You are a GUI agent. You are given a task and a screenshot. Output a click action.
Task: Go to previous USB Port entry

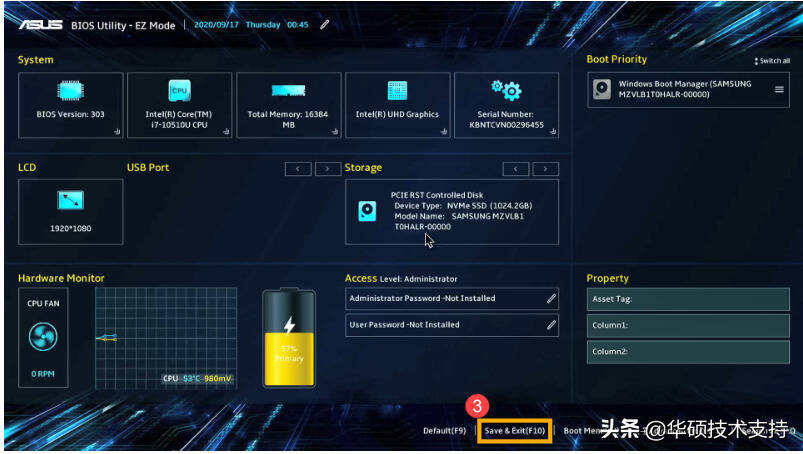point(298,169)
